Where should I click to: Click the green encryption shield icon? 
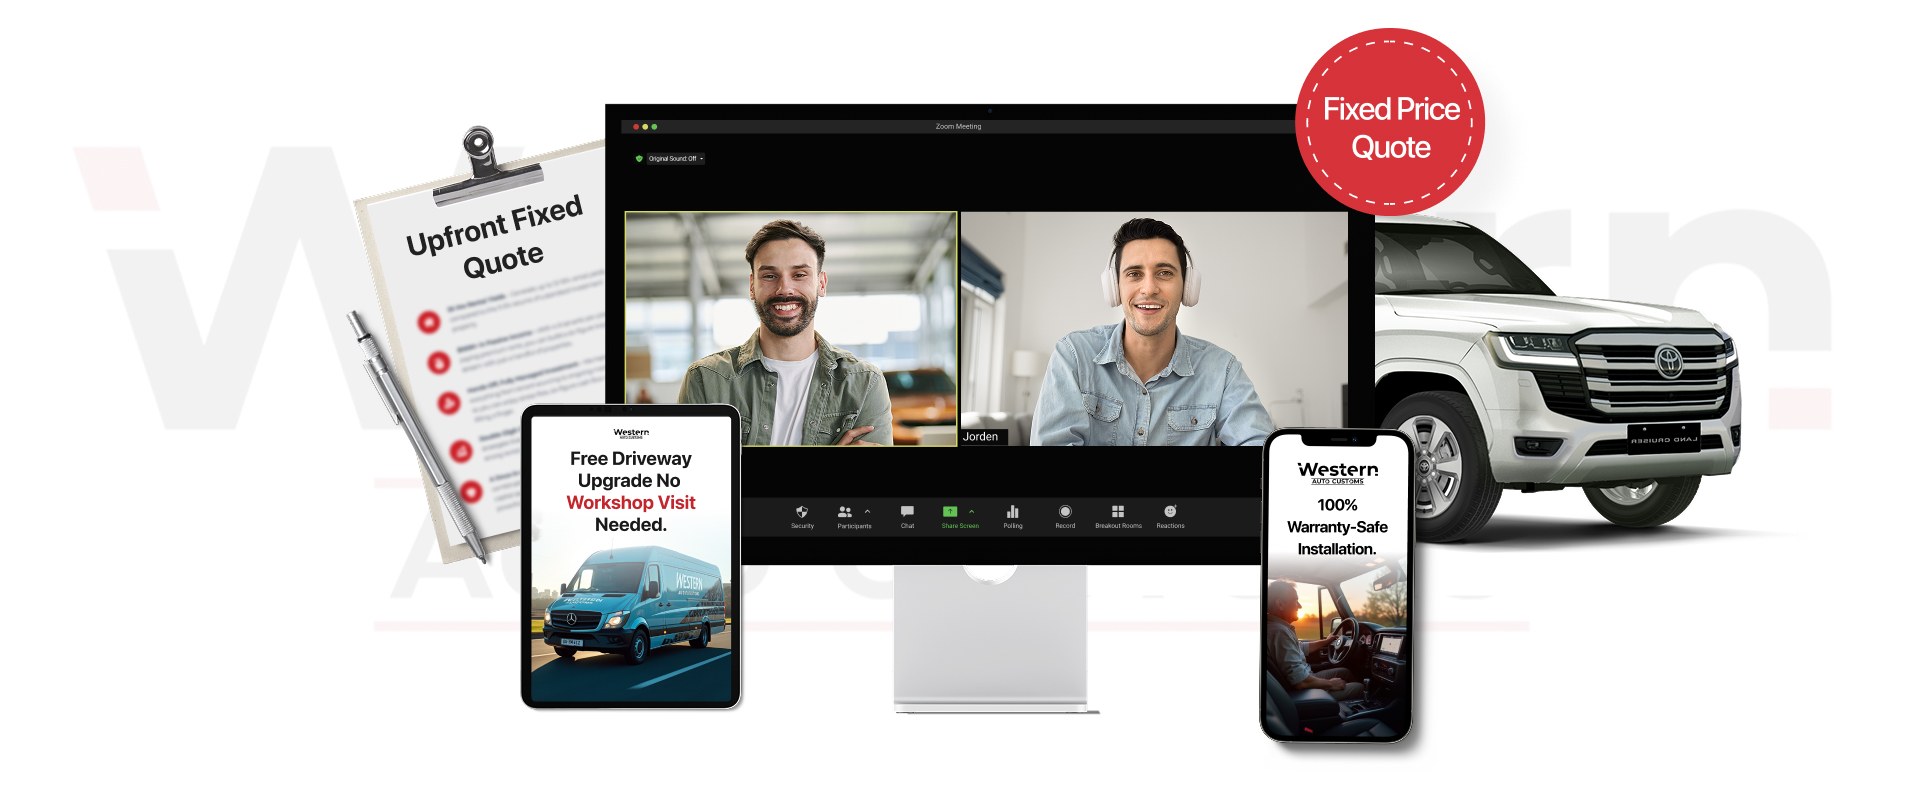639,158
